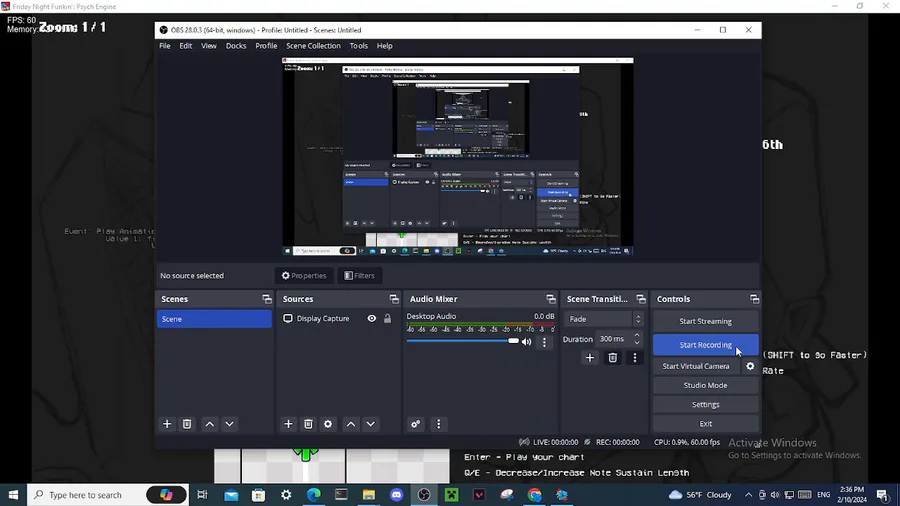Pop out the Audio Mixer dock

(551, 299)
